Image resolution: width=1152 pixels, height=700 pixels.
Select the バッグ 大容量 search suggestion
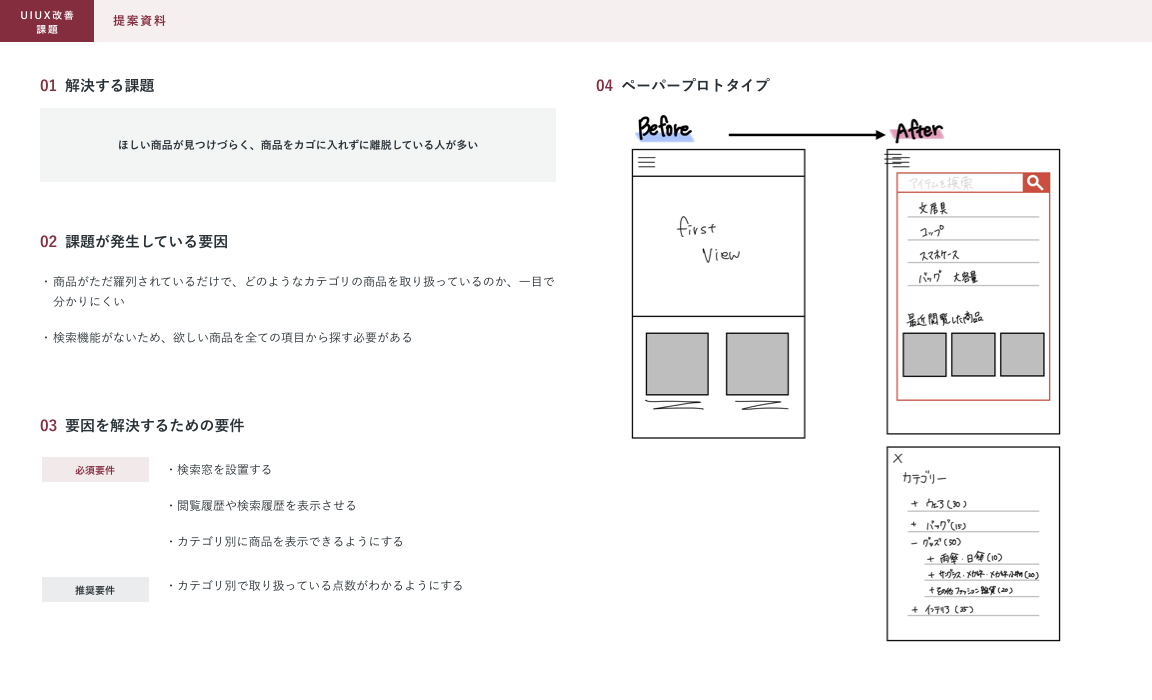pos(948,278)
